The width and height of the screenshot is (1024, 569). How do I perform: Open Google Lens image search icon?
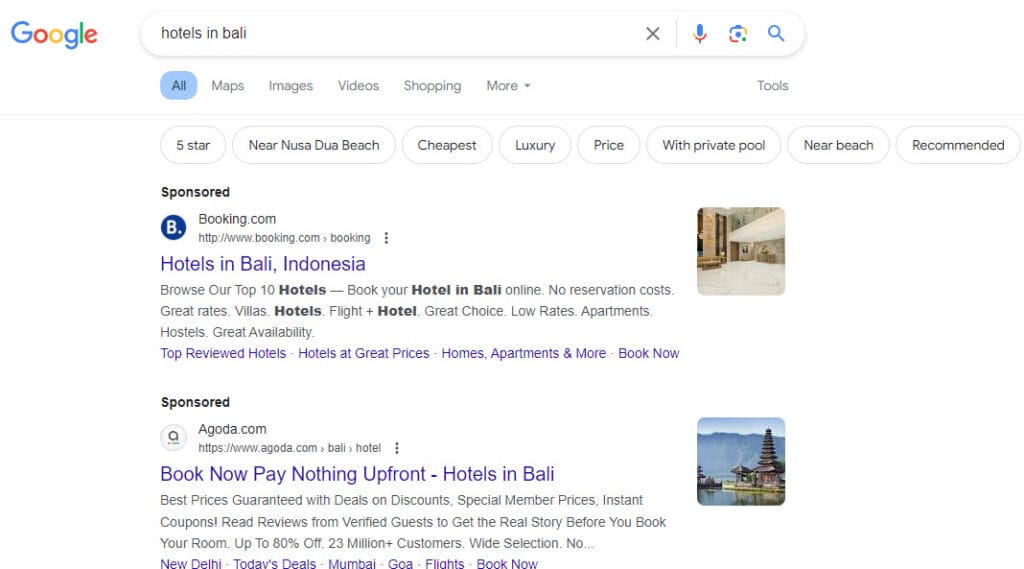(737, 33)
